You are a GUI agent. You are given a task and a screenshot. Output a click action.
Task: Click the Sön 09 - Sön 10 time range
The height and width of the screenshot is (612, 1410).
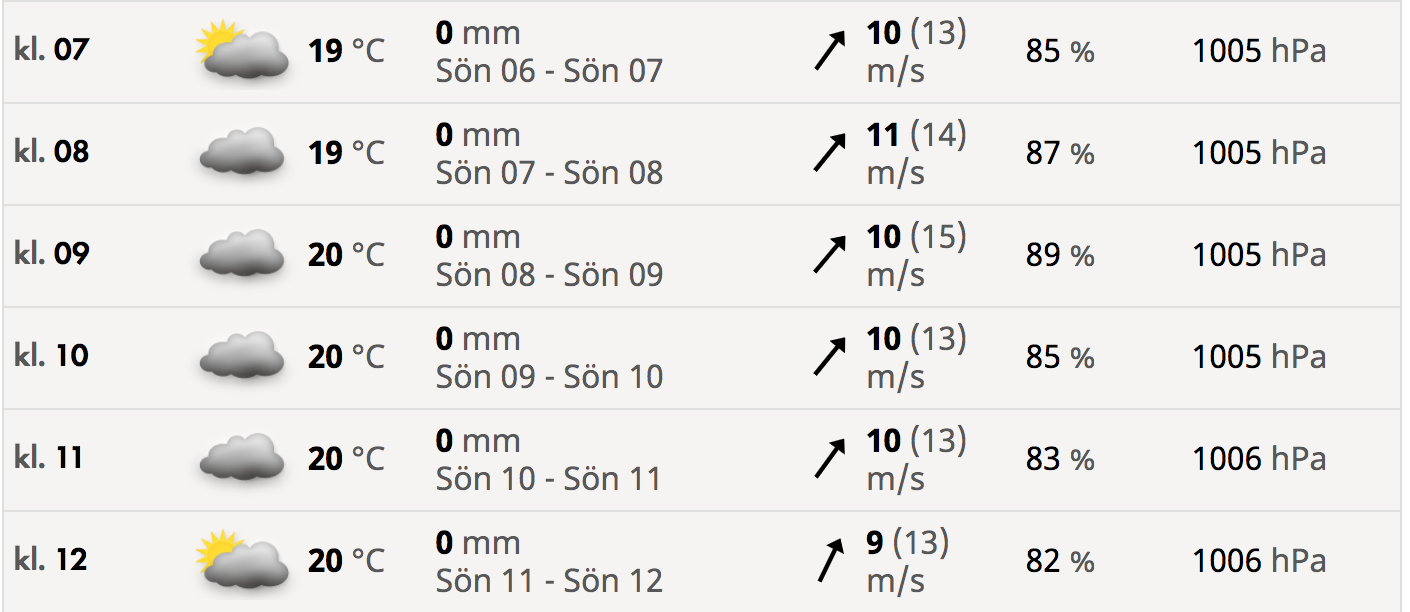click(x=549, y=377)
